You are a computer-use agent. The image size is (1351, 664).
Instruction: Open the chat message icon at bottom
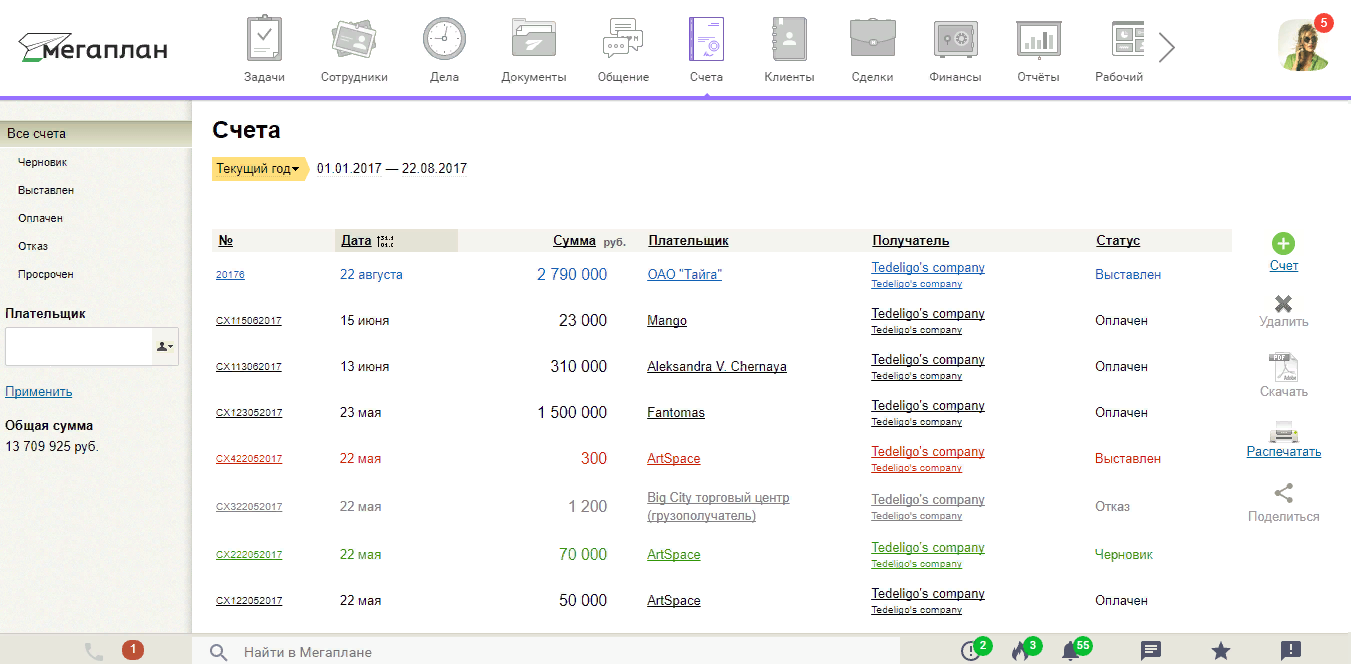coord(1151,651)
